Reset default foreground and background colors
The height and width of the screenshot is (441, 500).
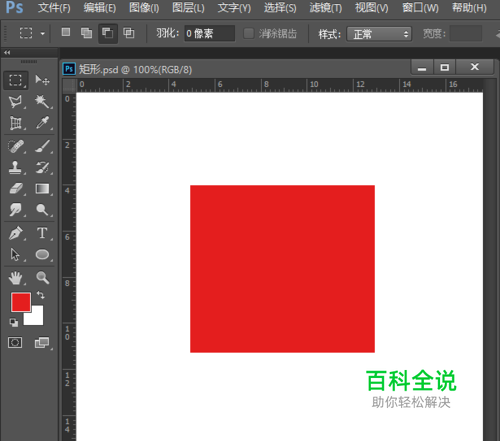pos(14,322)
